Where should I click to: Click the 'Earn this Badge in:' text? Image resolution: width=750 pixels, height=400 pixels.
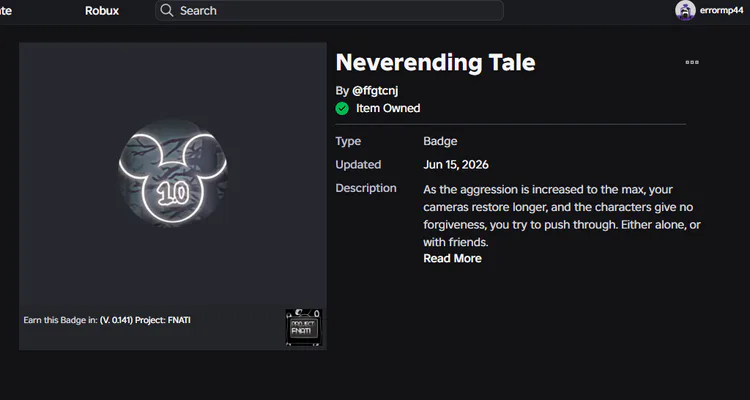61,320
